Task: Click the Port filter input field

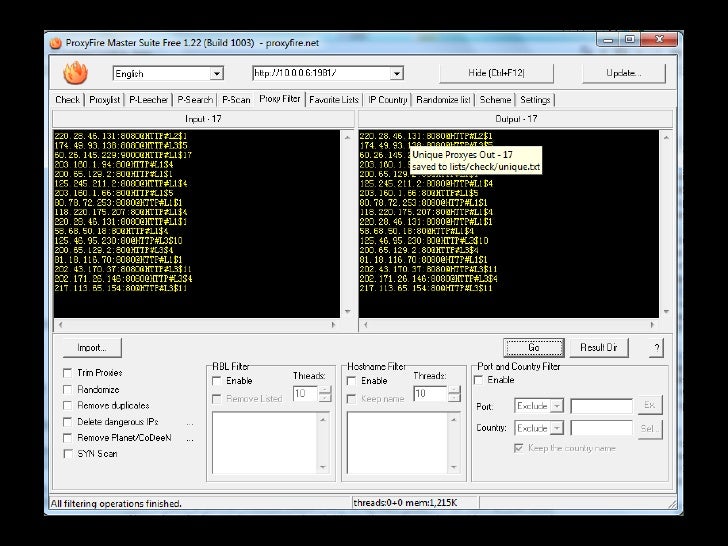Action: click(x=602, y=406)
